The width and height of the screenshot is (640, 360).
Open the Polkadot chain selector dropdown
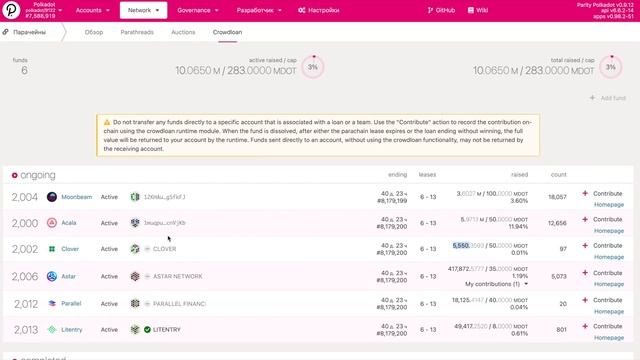coord(43,10)
